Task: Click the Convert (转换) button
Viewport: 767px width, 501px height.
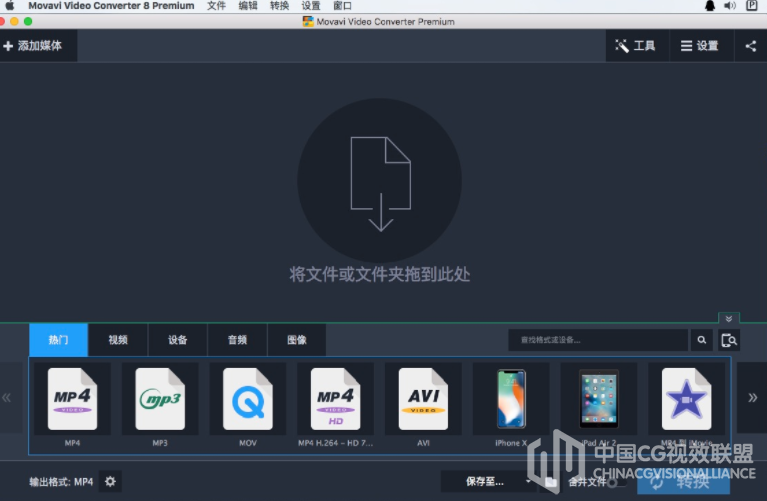Action: pos(683,482)
